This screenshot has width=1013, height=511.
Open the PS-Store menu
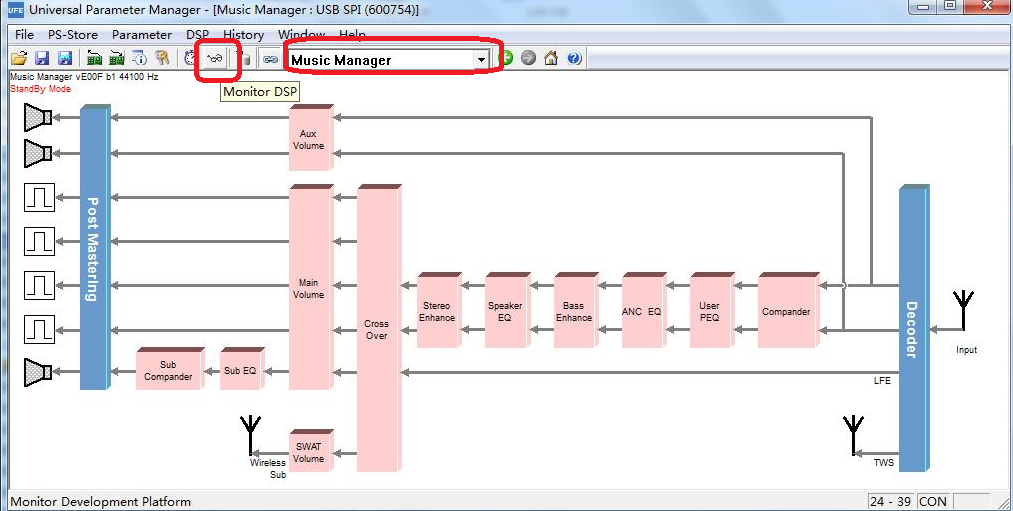coord(73,34)
